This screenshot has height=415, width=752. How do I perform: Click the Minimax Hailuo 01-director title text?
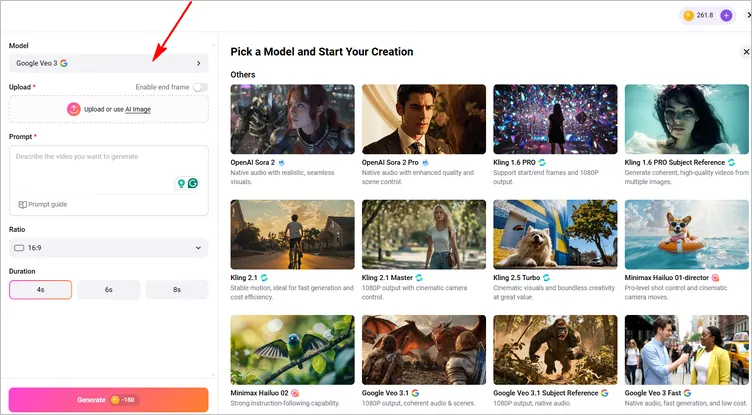coord(667,278)
